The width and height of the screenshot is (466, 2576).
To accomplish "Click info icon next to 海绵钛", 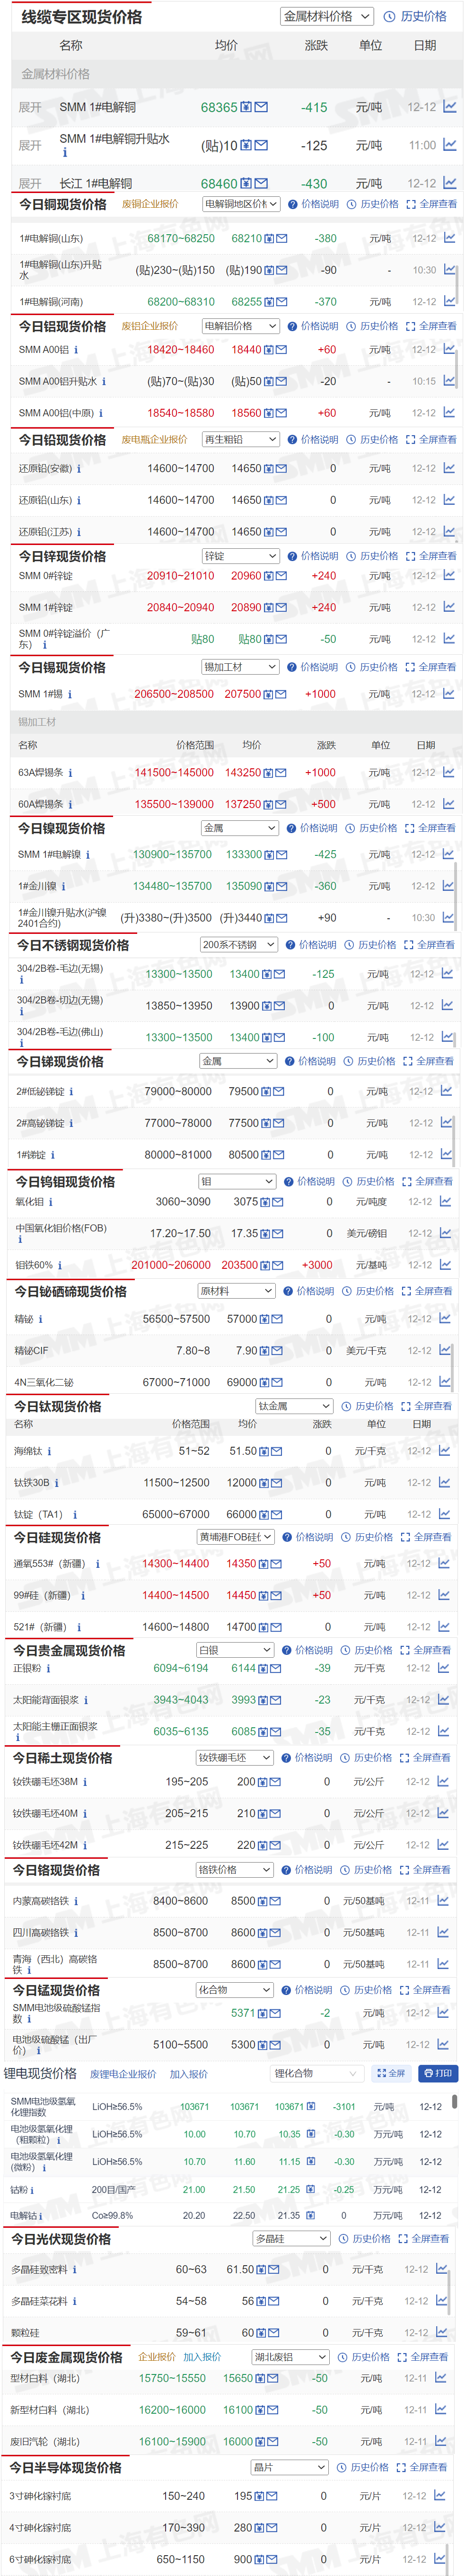I will pos(49,1451).
